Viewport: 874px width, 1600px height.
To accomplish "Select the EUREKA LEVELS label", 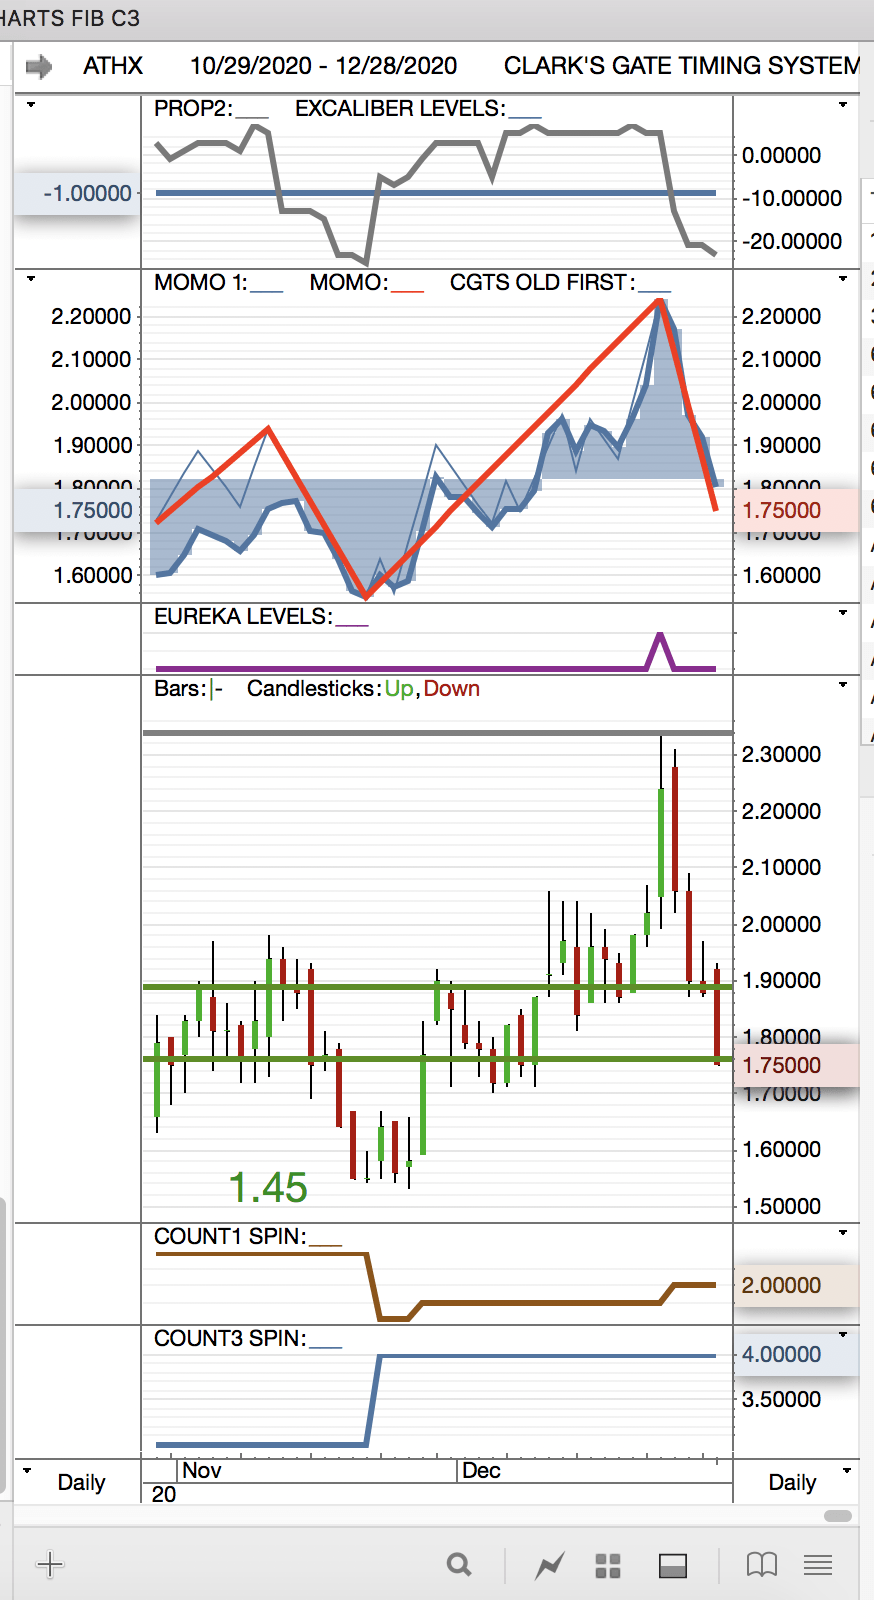I will point(243,617).
